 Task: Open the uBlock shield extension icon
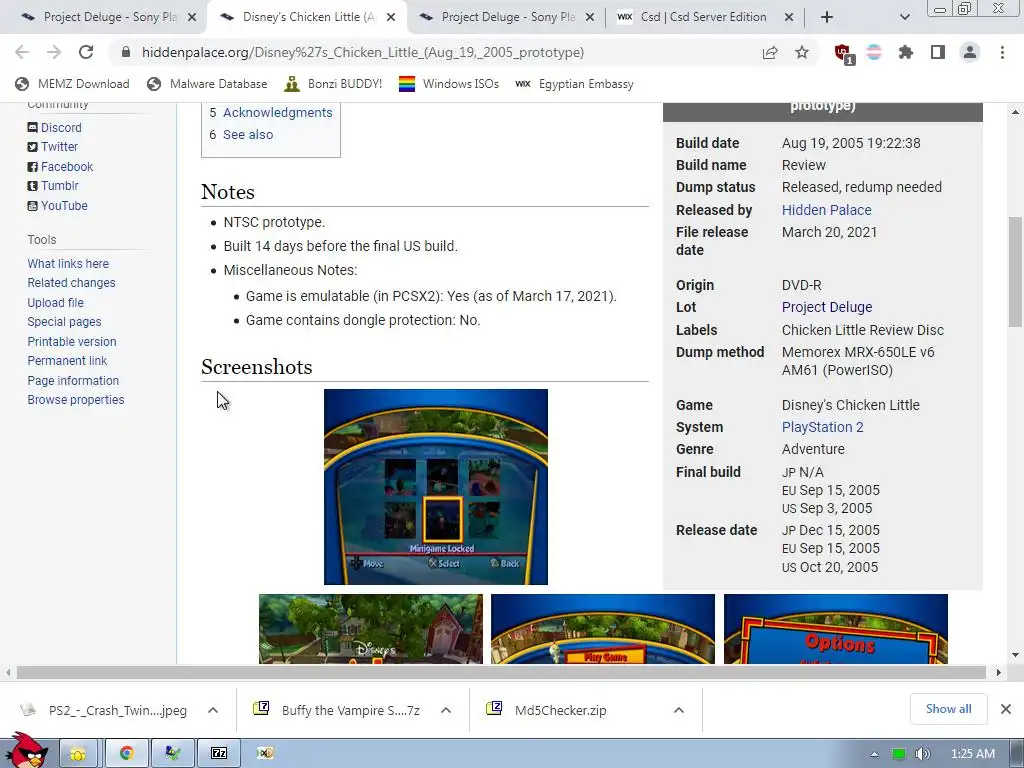(x=843, y=53)
